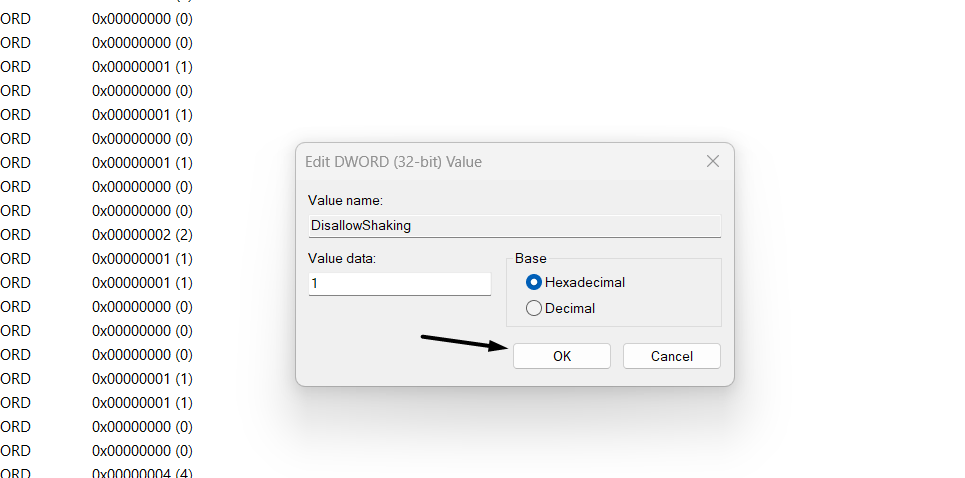Click the OK button
This screenshot has width=965, height=478.
coord(561,356)
